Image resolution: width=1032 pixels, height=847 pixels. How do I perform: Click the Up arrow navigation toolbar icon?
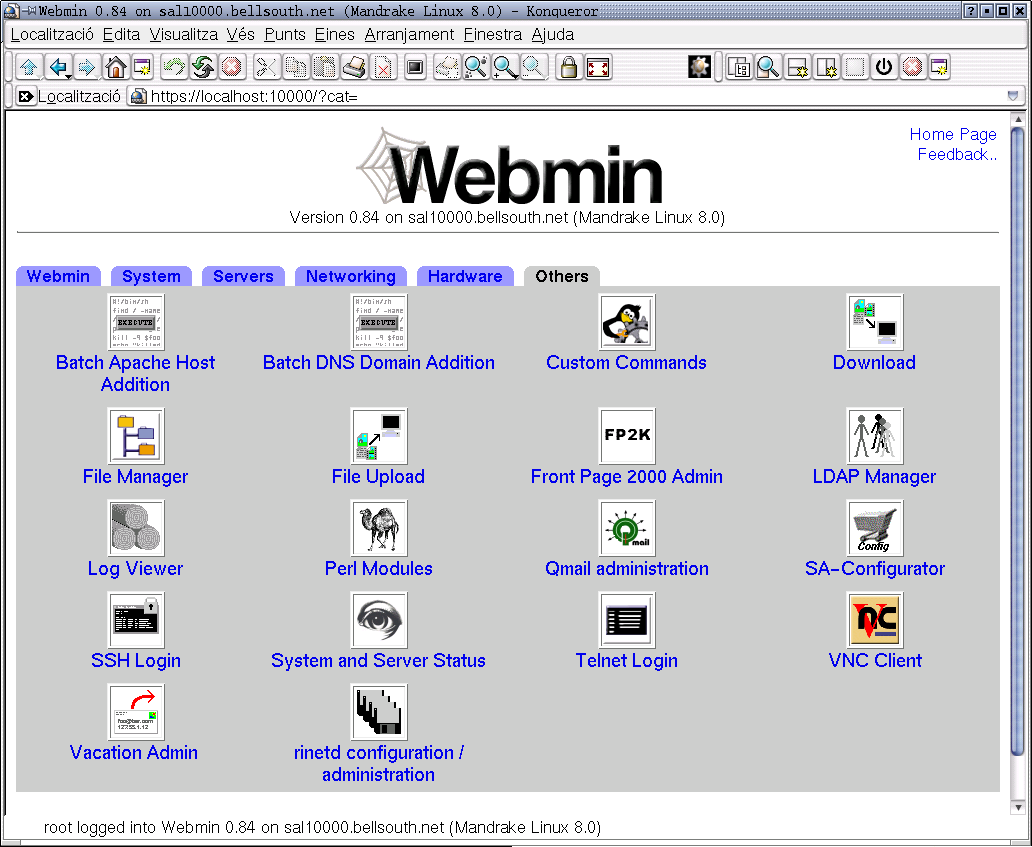click(28, 66)
